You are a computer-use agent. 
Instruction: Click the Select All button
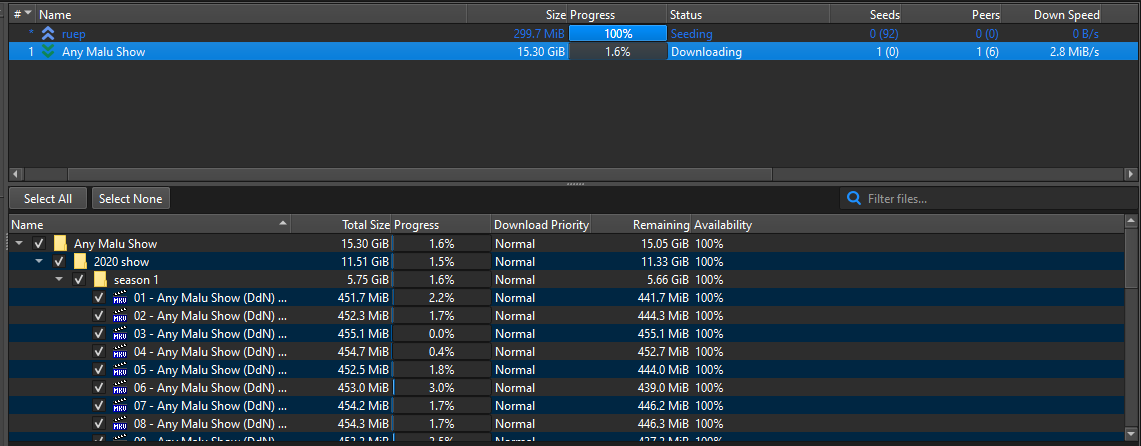pyautogui.click(x=48, y=199)
